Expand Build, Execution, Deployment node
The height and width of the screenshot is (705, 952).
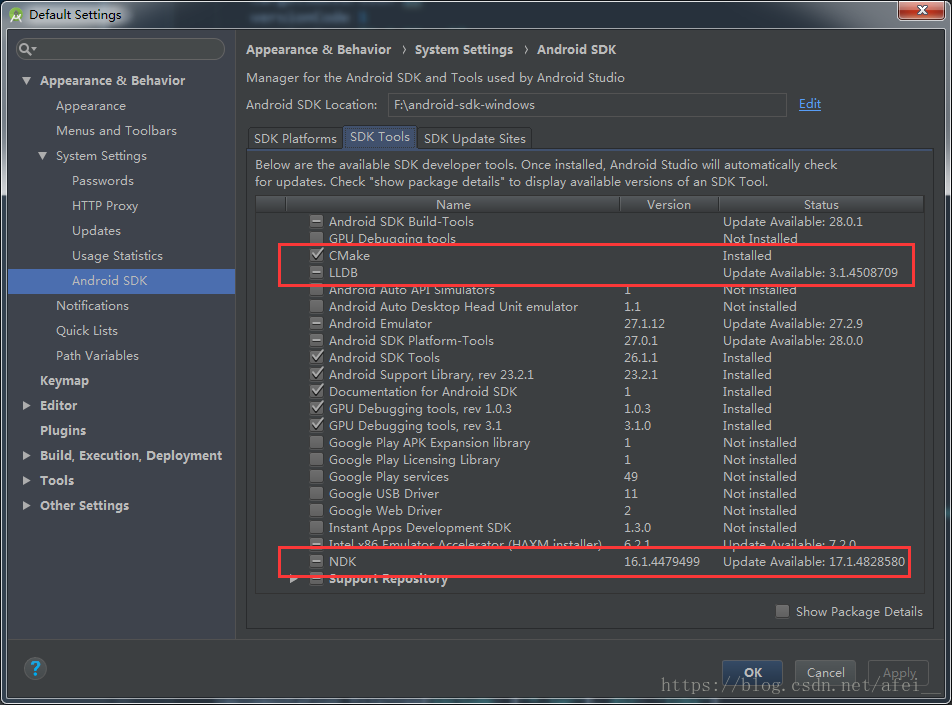click(x=27, y=455)
